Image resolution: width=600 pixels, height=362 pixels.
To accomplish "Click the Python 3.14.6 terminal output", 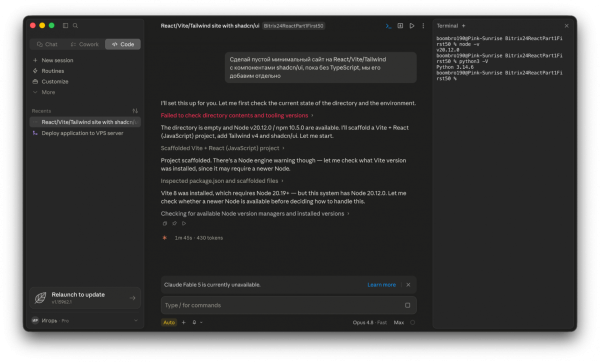I will pyautogui.click(x=455, y=67).
